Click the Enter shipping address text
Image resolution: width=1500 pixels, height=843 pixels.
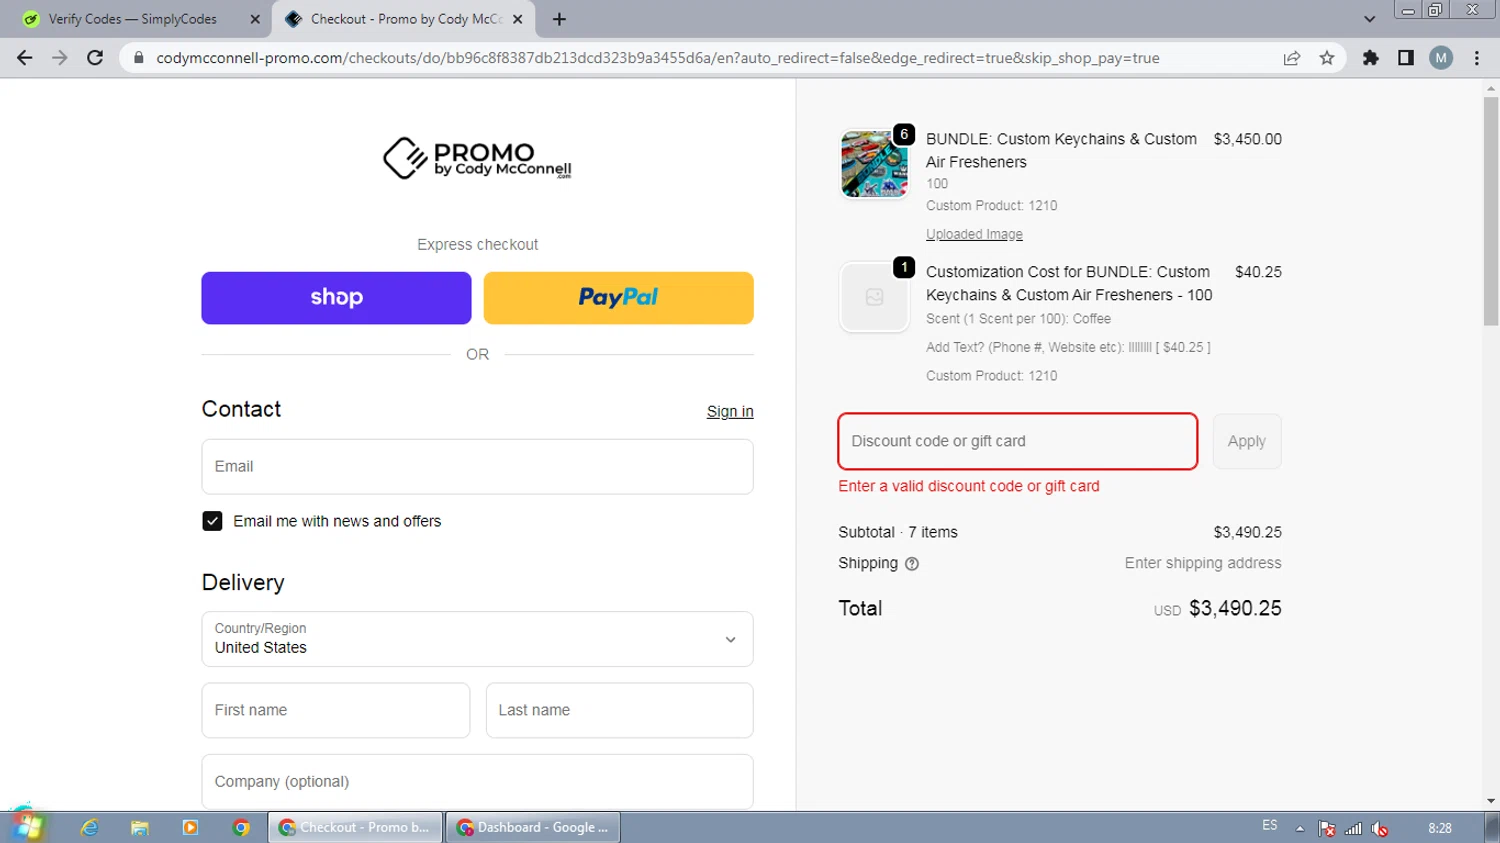[1203, 563]
